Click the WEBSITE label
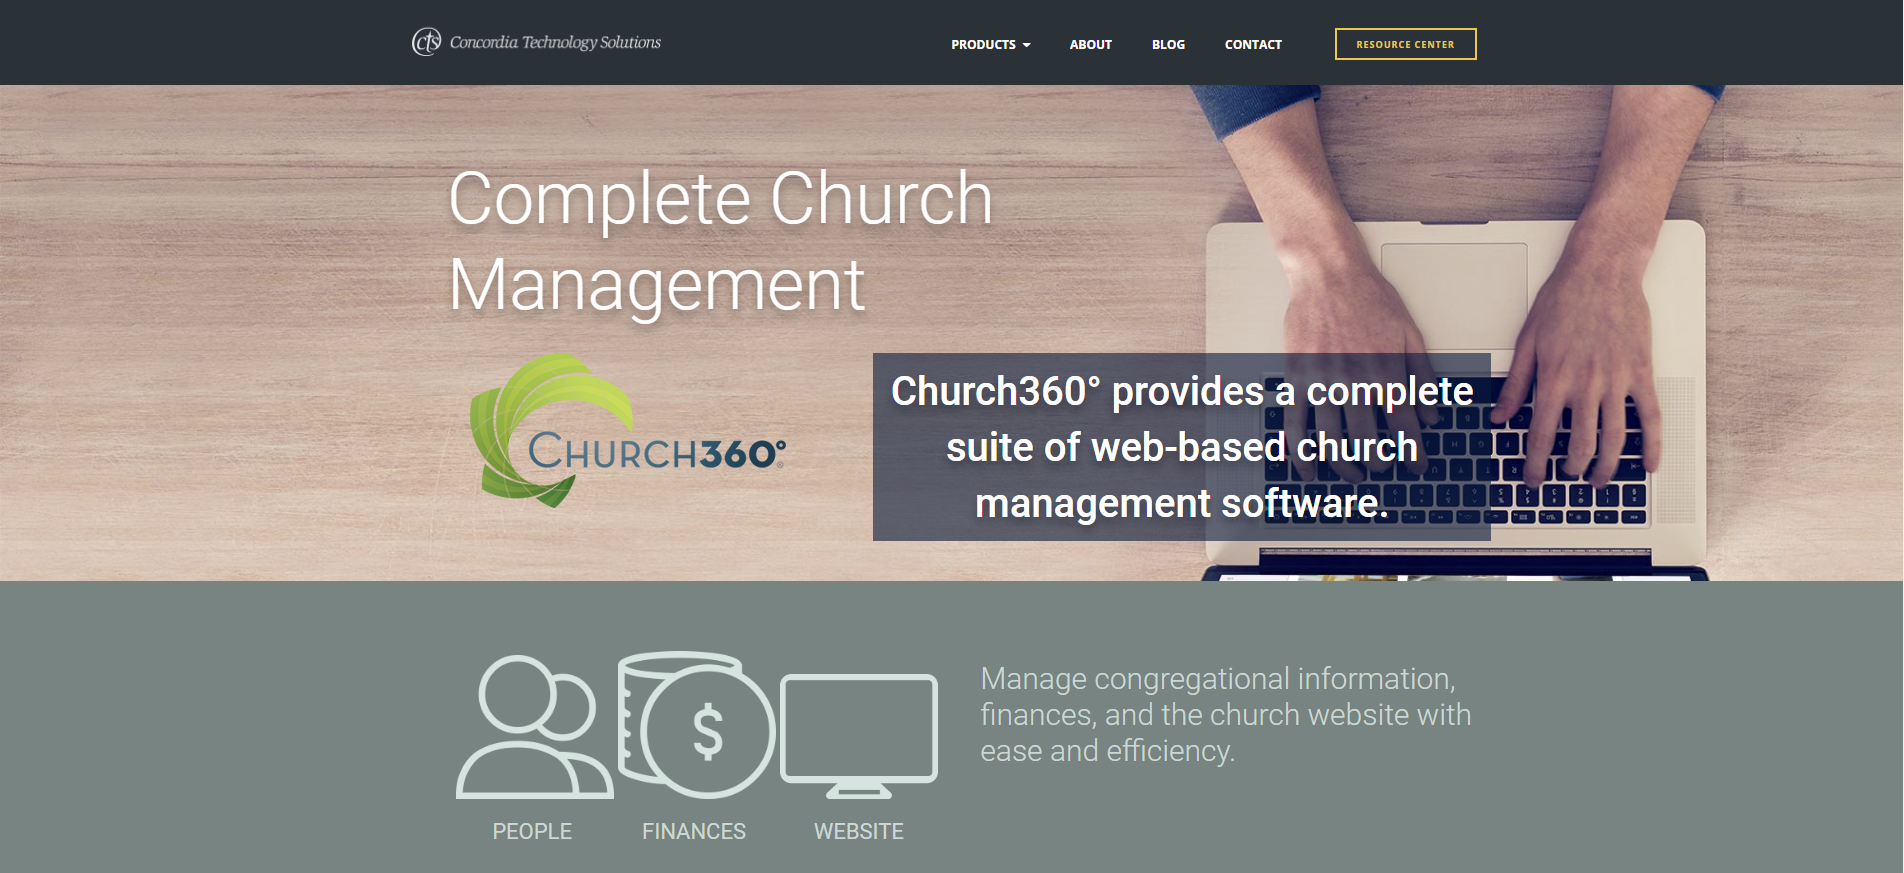Viewport: 1904px width, 873px height. tap(859, 831)
